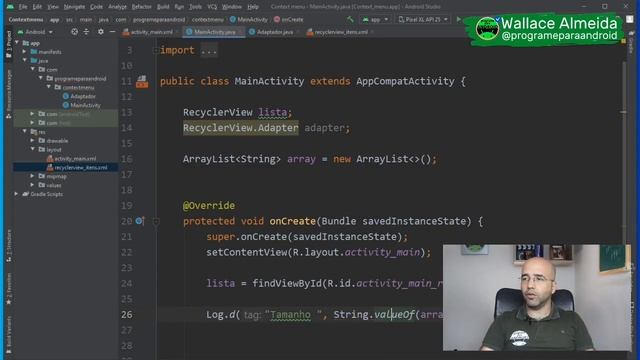The width and height of the screenshot is (640, 360).
Task: Click 'AppCompatActivity' in the class declaration
Action: point(405,81)
